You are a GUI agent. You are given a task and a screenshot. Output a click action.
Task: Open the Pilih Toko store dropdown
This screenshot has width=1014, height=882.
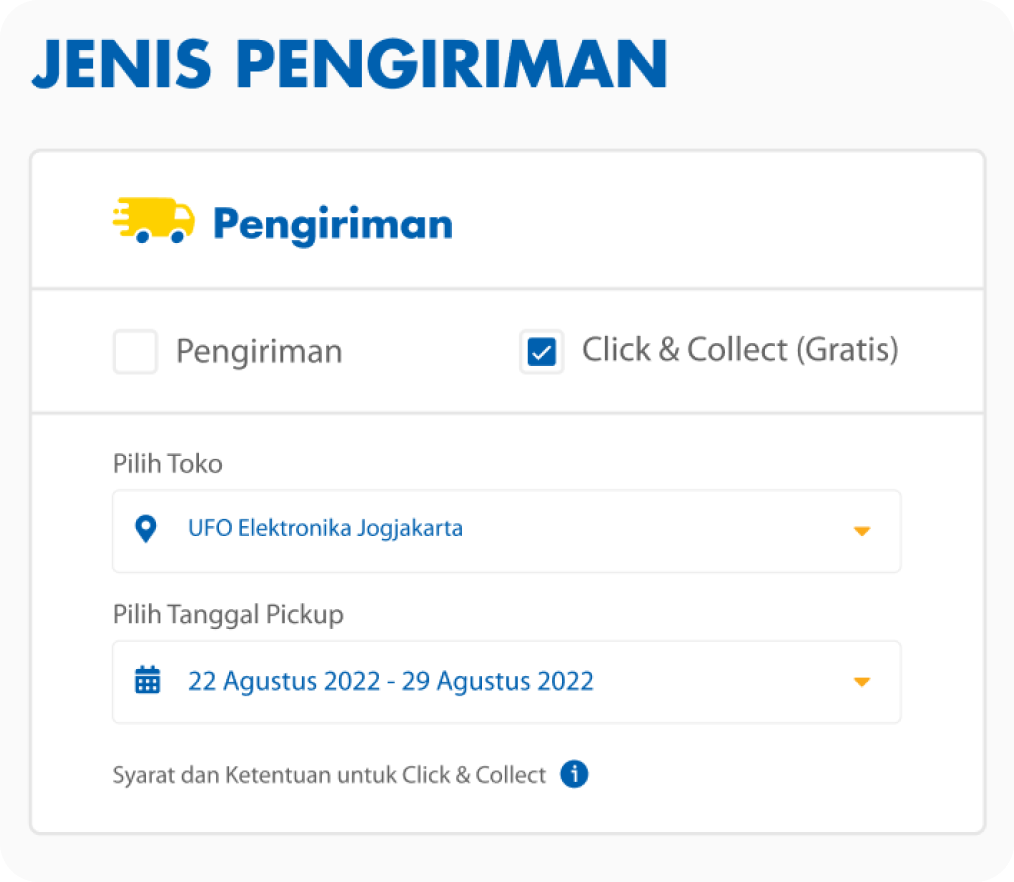506,531
